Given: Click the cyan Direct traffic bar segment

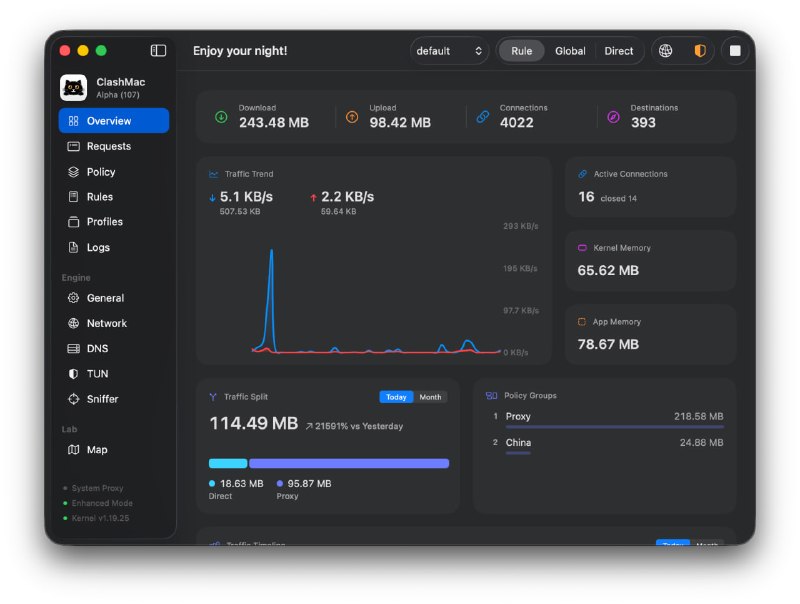Looking at the screenshot, I should pyautogui.click(x=228, y=463).
